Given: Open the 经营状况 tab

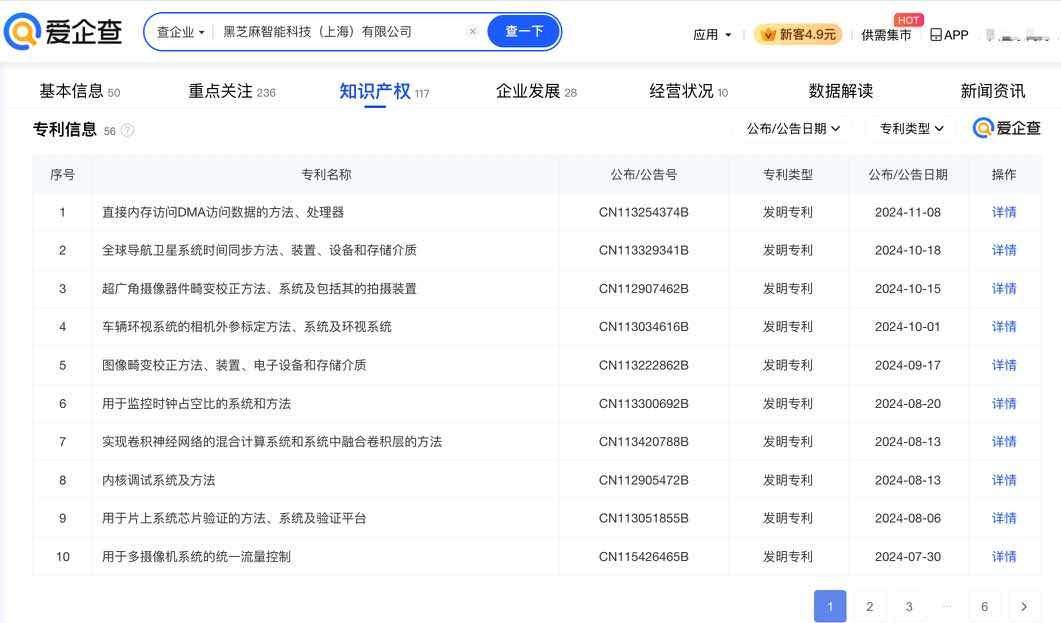Looking at the screenshot, I should point(688,91).
